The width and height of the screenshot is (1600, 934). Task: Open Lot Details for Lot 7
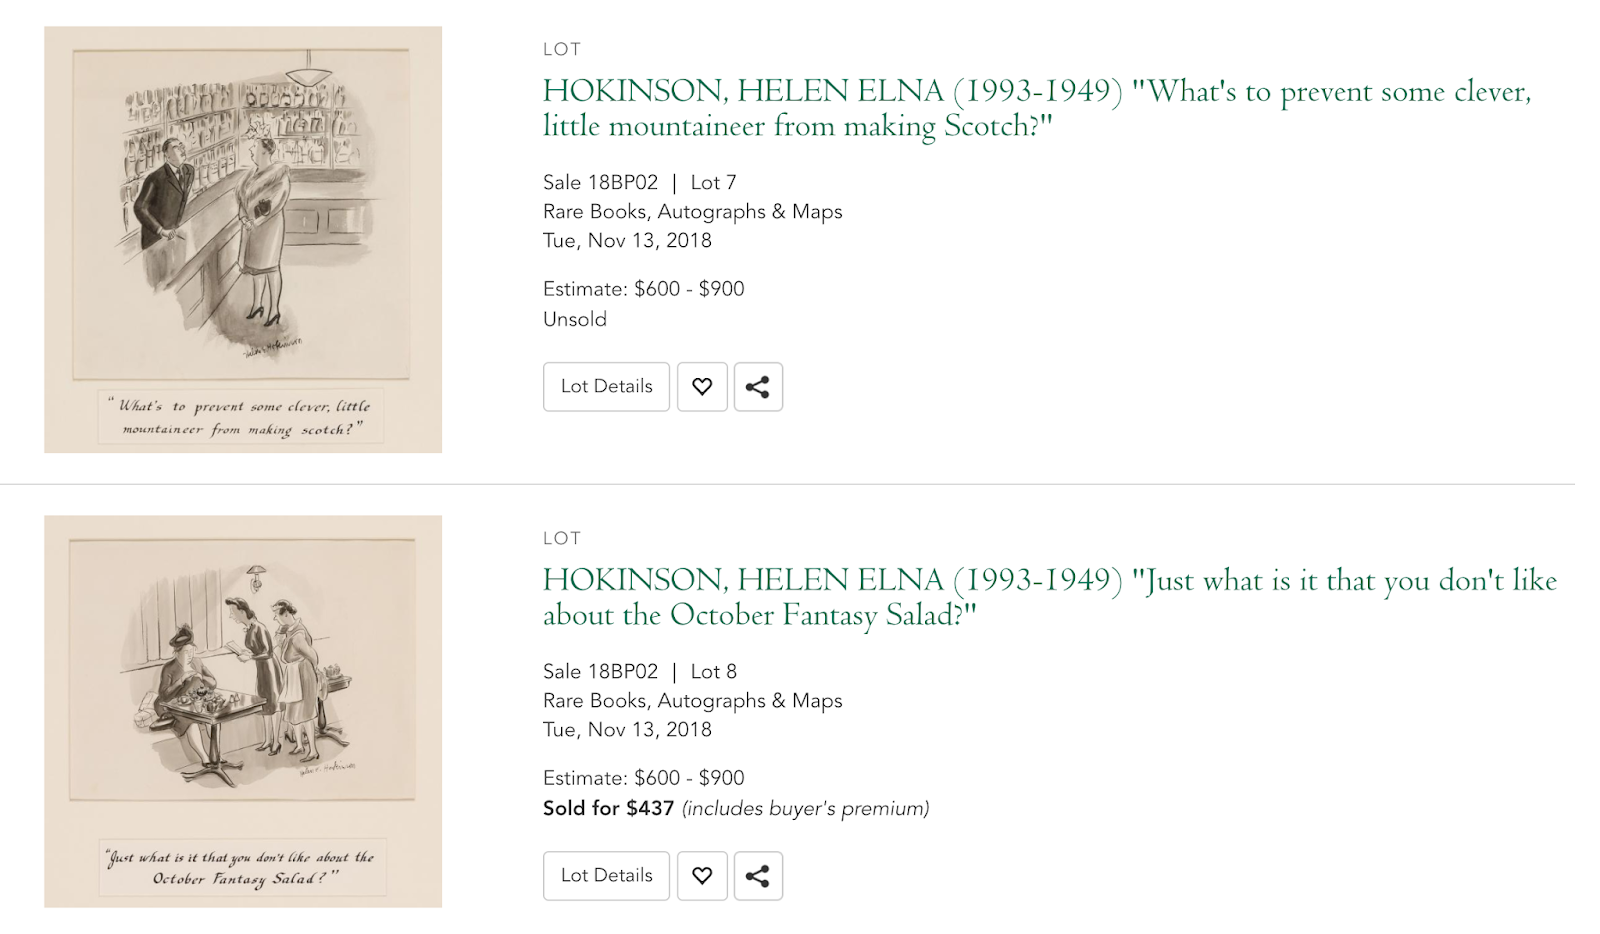[x=606, y=387]
